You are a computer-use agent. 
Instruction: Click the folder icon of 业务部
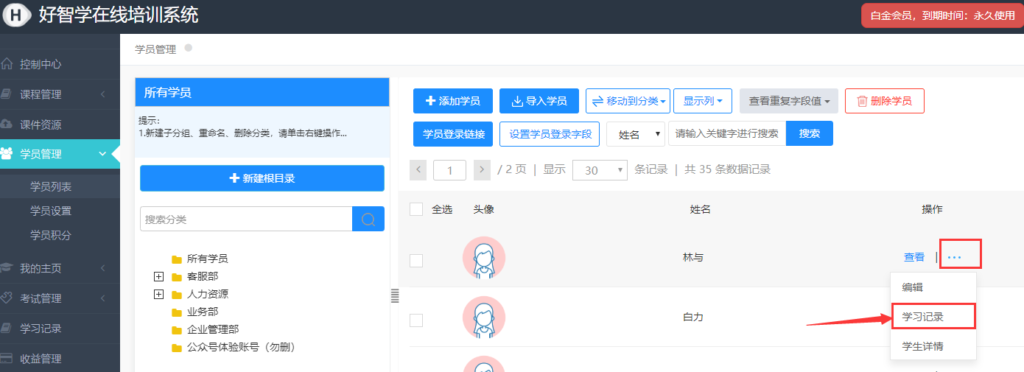[x=176, y=312]
